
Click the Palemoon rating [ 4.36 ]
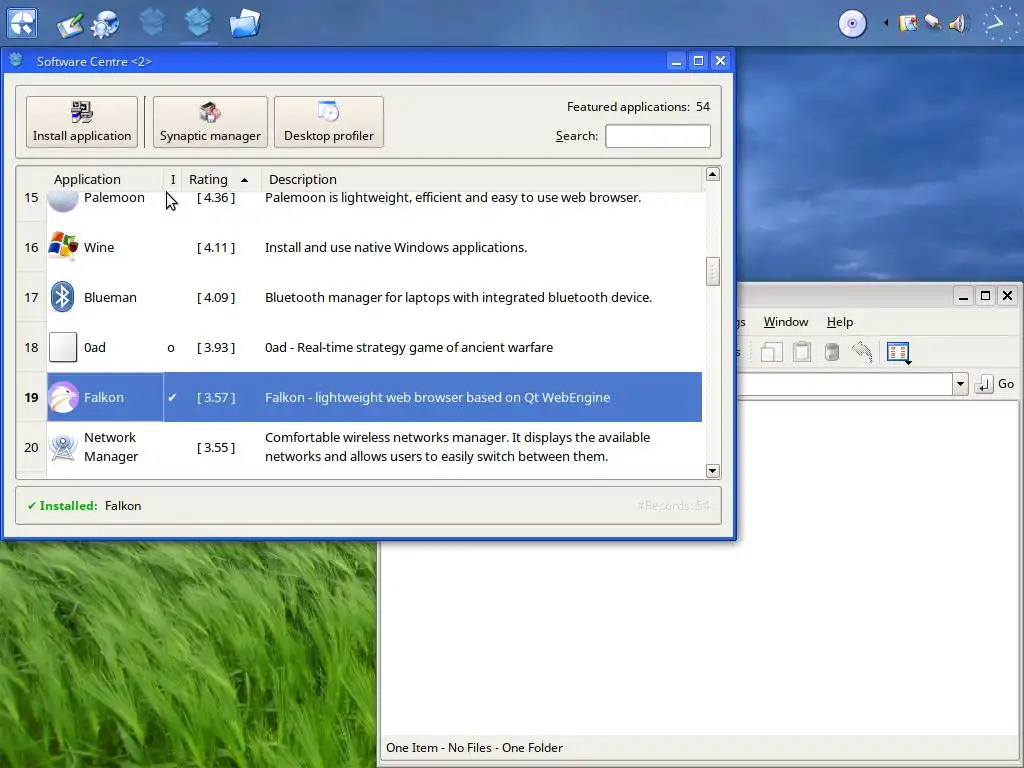click(216, 197)
